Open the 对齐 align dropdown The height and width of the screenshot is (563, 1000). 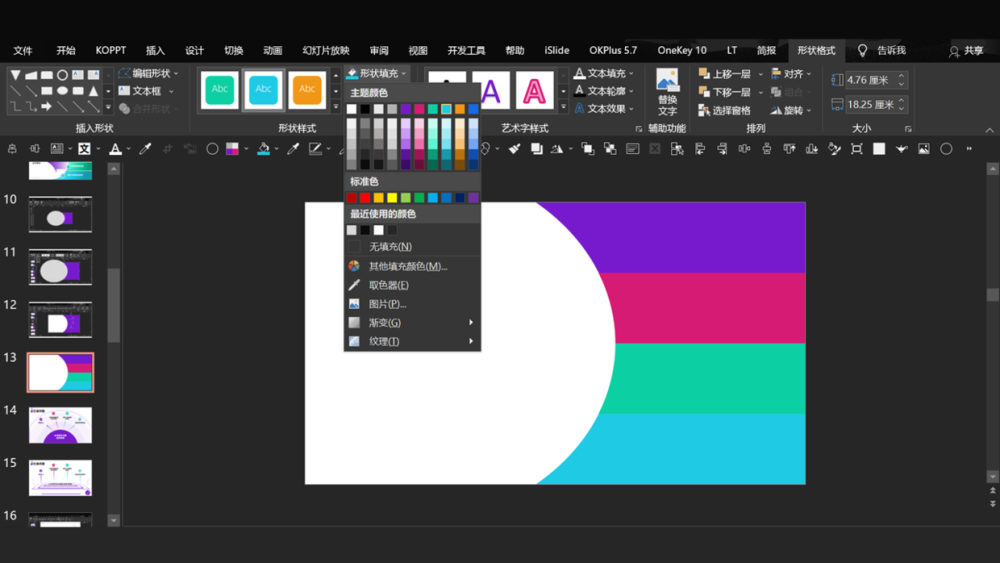point(792,74)
